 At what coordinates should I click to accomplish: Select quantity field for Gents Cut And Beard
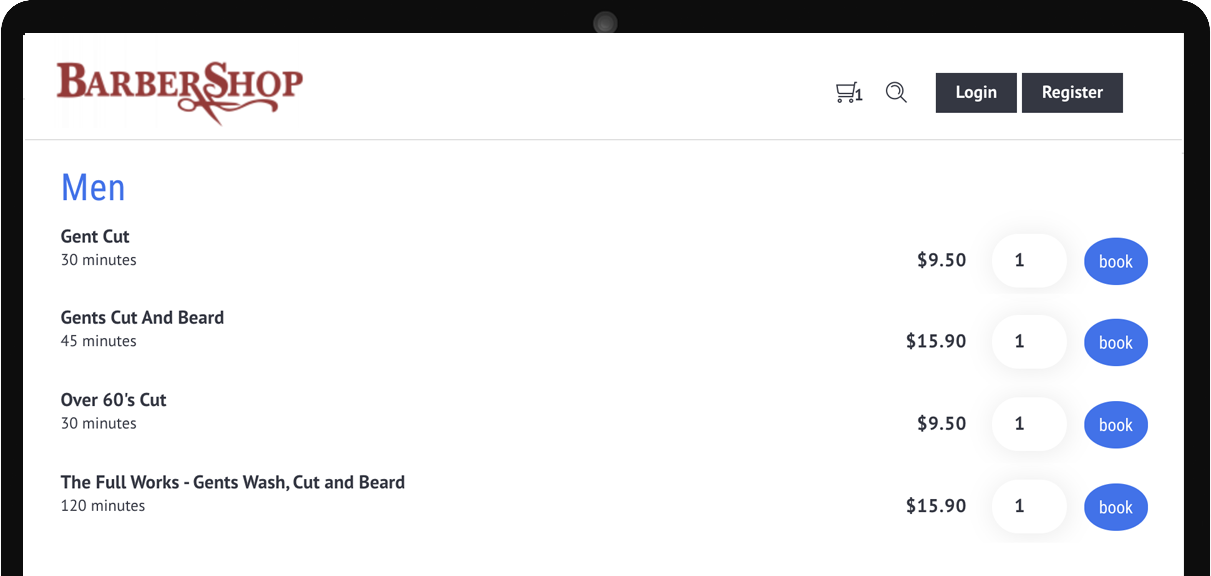1029,342
